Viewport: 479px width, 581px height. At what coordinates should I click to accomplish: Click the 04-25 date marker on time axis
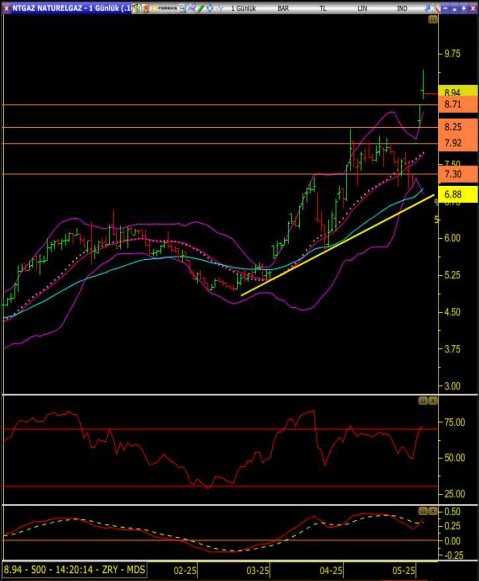[x=331, y=570]
